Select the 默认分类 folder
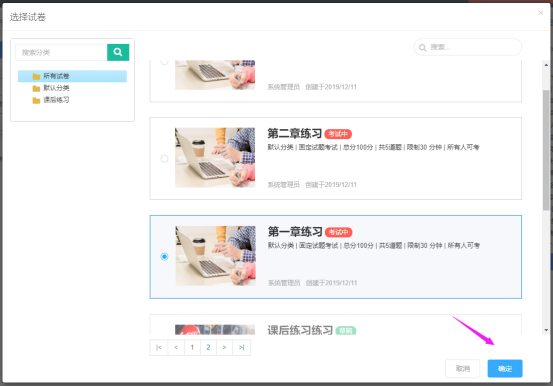This screenshot has width=553, height=387. 56,88
